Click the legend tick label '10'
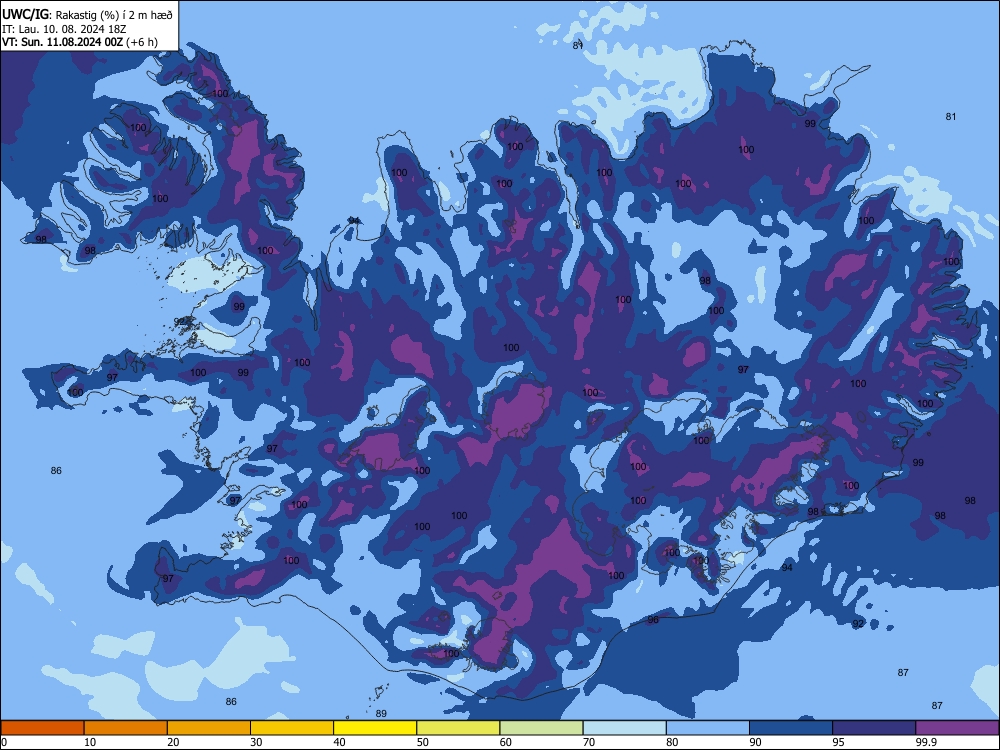Viewport: 1000px width, 750px height. pos(90,742)
